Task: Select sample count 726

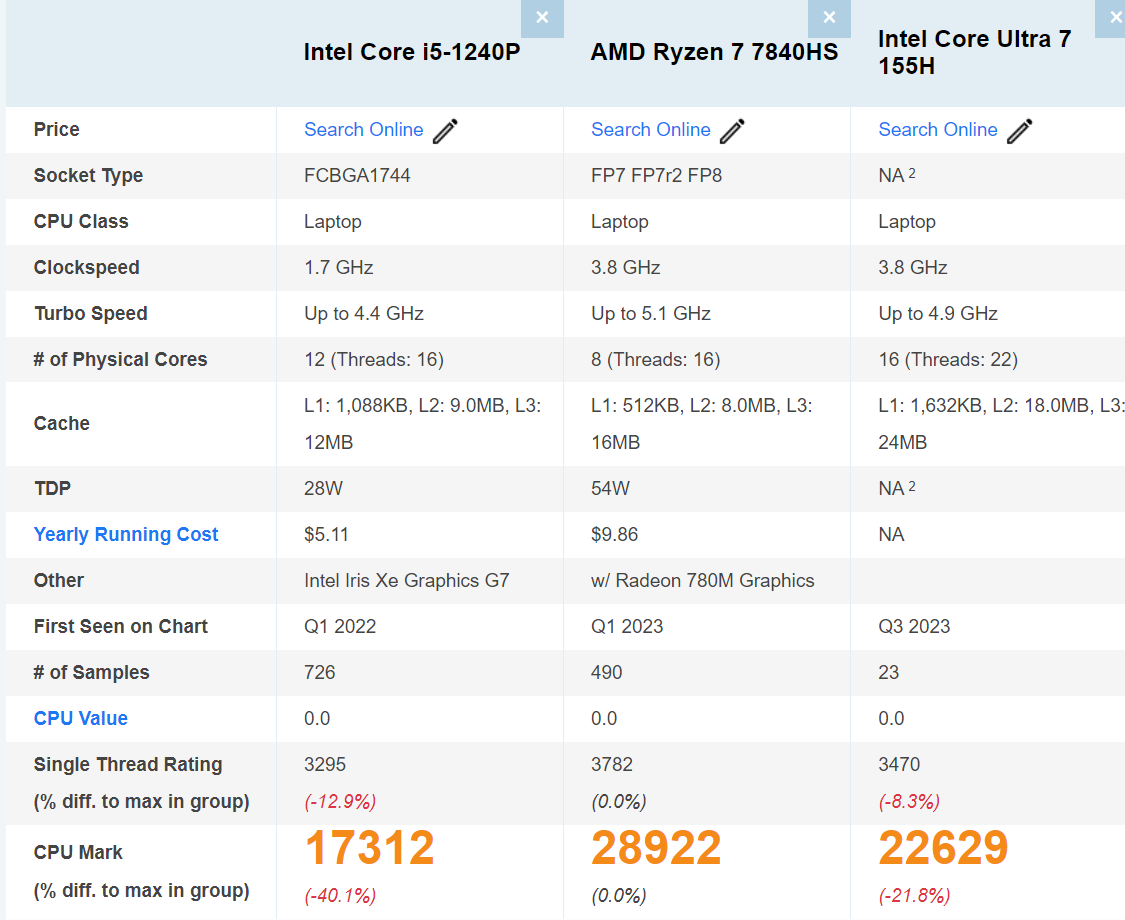Action: pos(320,672)
